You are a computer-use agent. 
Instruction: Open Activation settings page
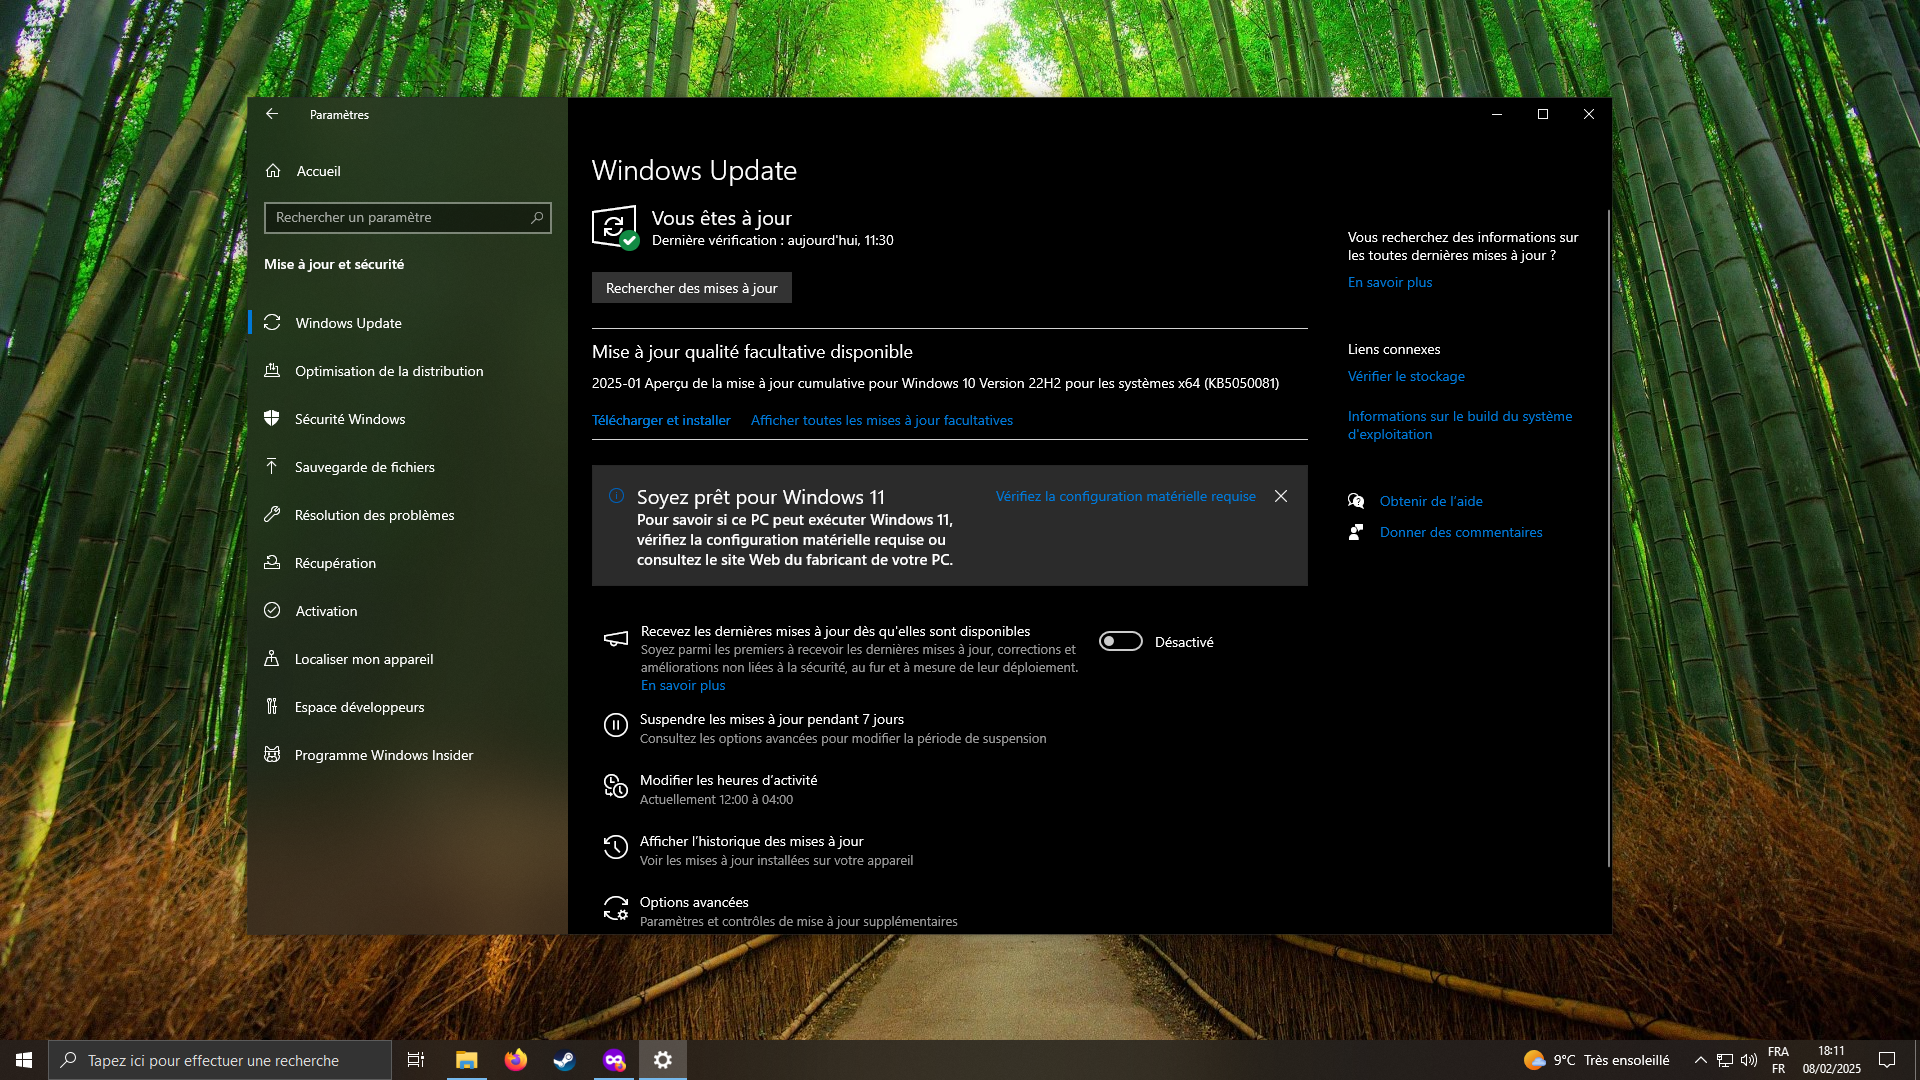point(408,611)
